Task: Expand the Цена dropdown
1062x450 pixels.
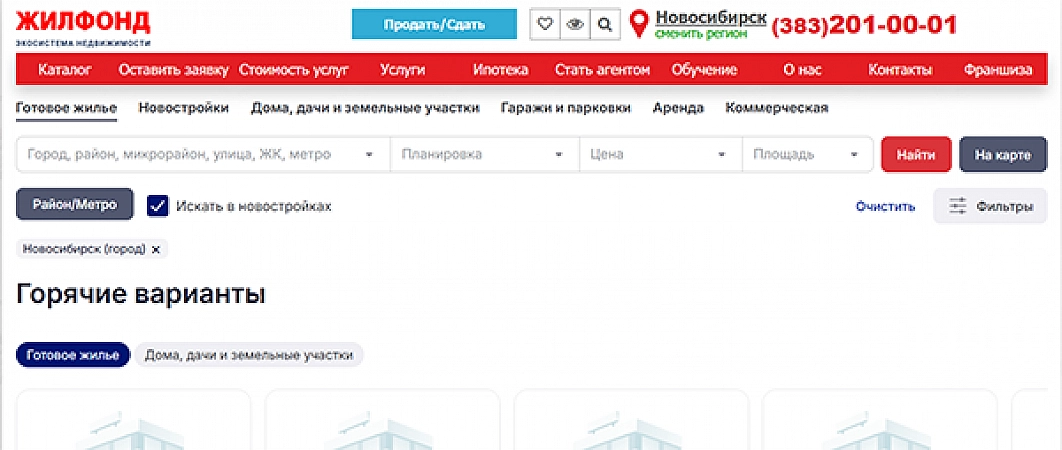Action: (661, 155)
